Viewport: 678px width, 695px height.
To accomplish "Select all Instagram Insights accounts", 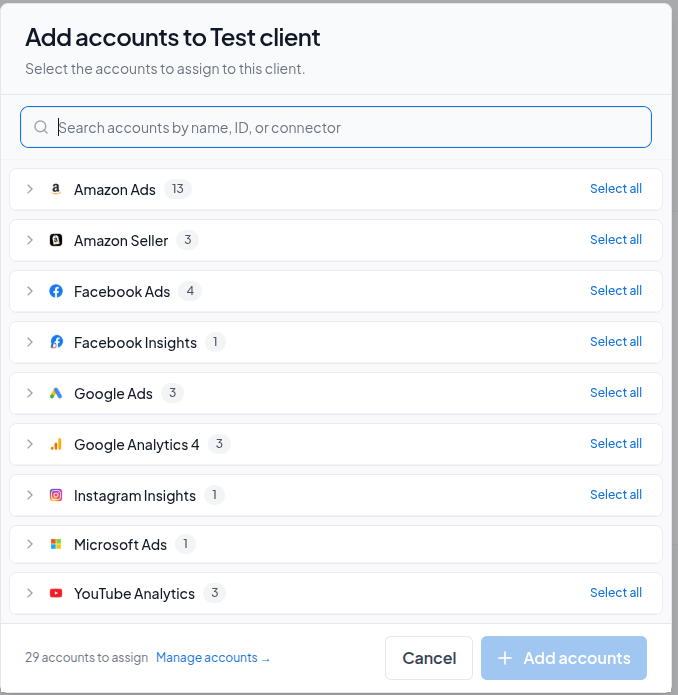I will [x=616, y=495].
